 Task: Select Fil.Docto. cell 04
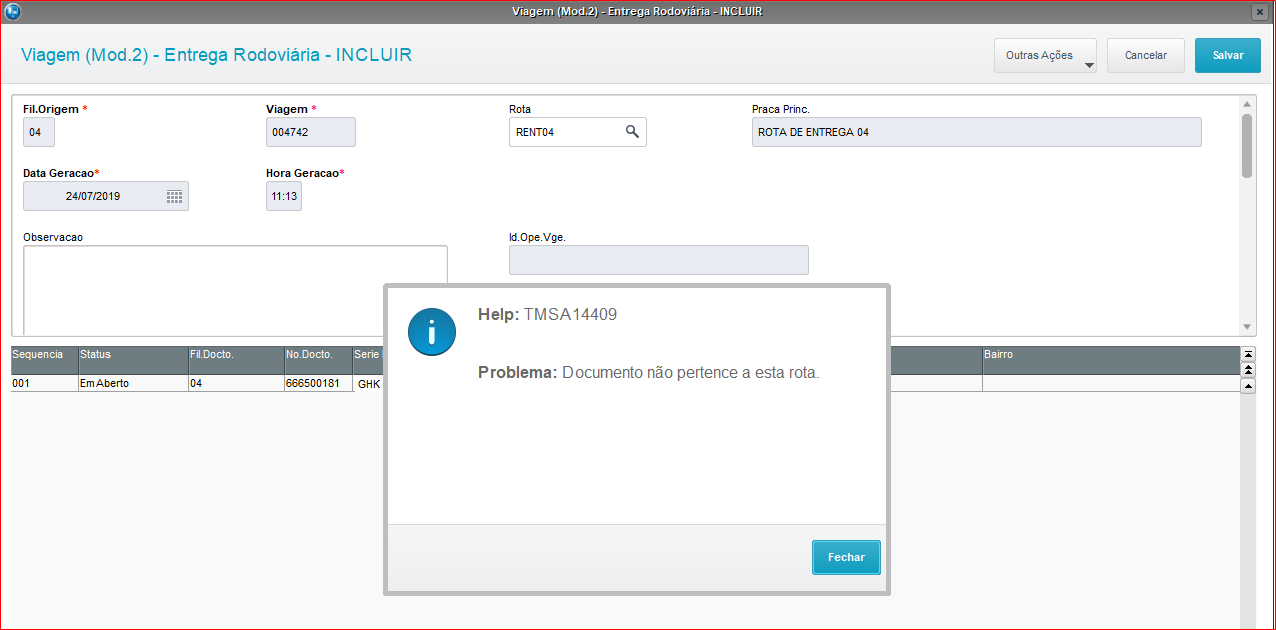[x=237, y=383]
